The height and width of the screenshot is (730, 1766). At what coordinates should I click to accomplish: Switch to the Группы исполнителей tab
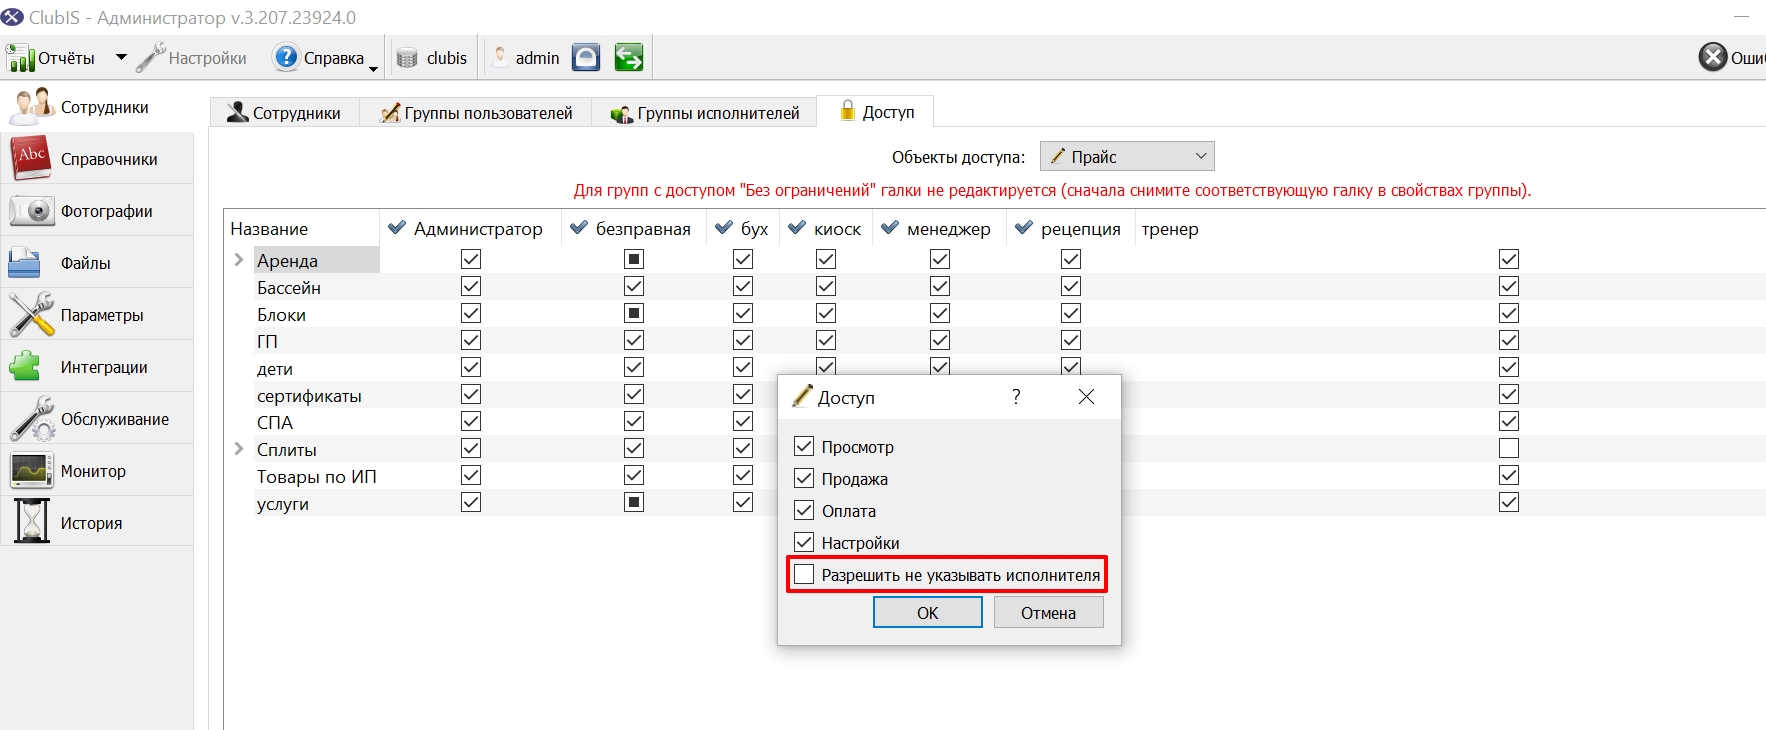point(705,113)
